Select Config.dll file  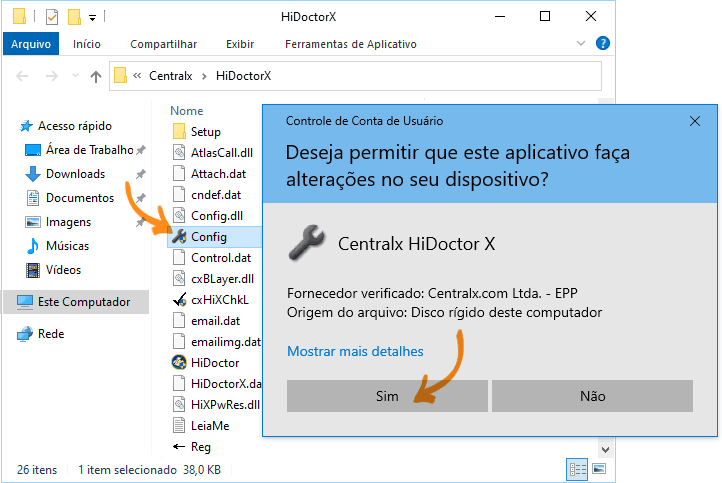point(217,216)
